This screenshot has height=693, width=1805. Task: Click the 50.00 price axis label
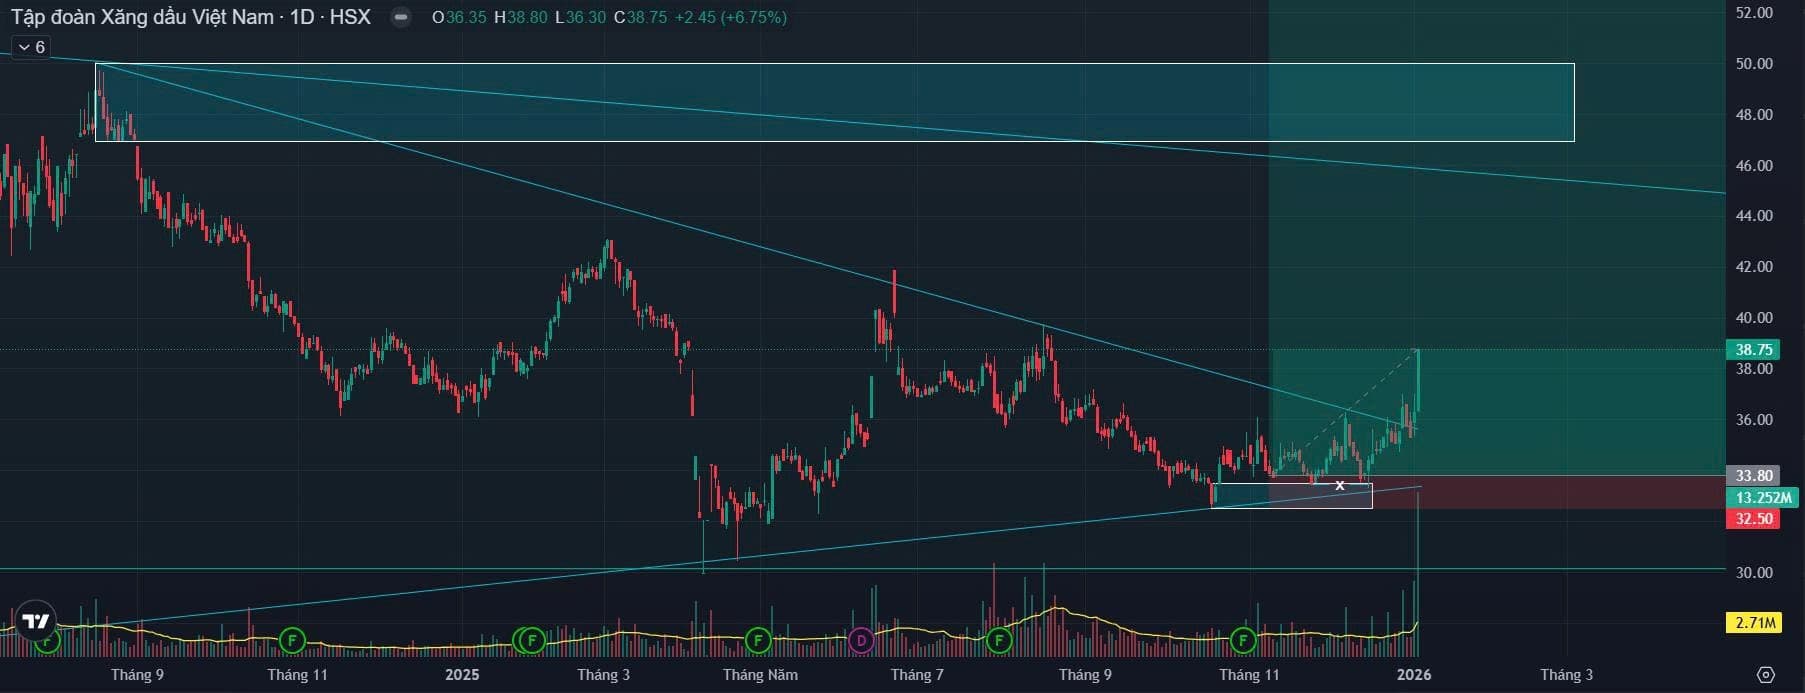[x=1754, y=64]
